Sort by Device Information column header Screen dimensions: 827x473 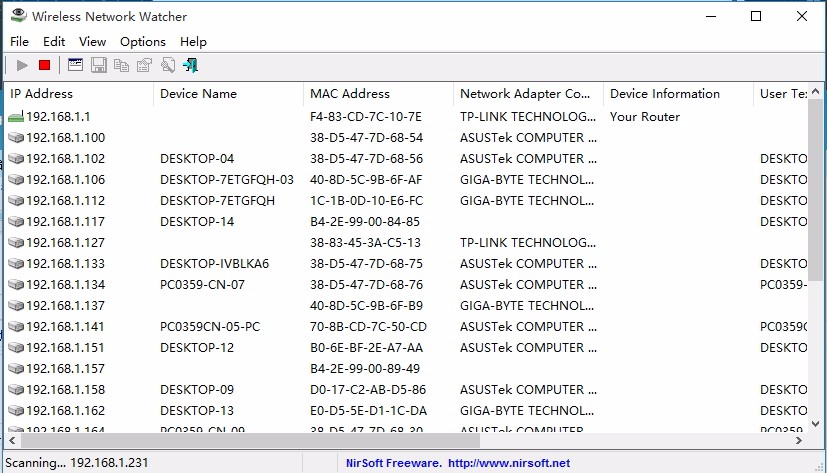tap(678, 94)
